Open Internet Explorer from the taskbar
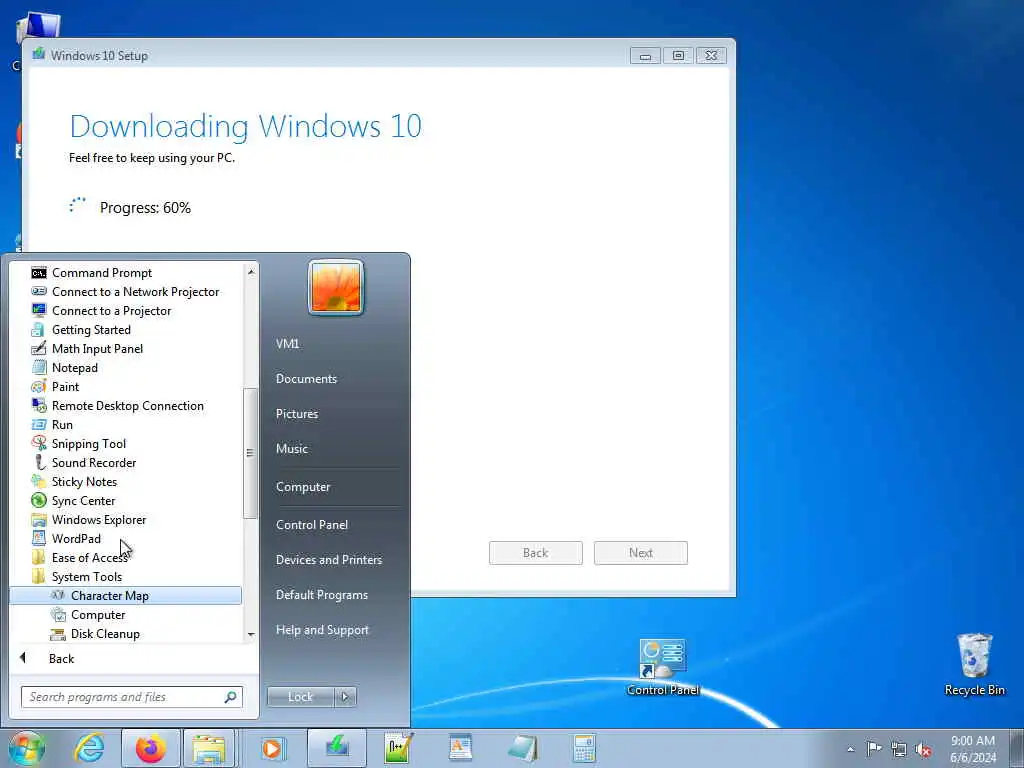 [x=89, y=748]
